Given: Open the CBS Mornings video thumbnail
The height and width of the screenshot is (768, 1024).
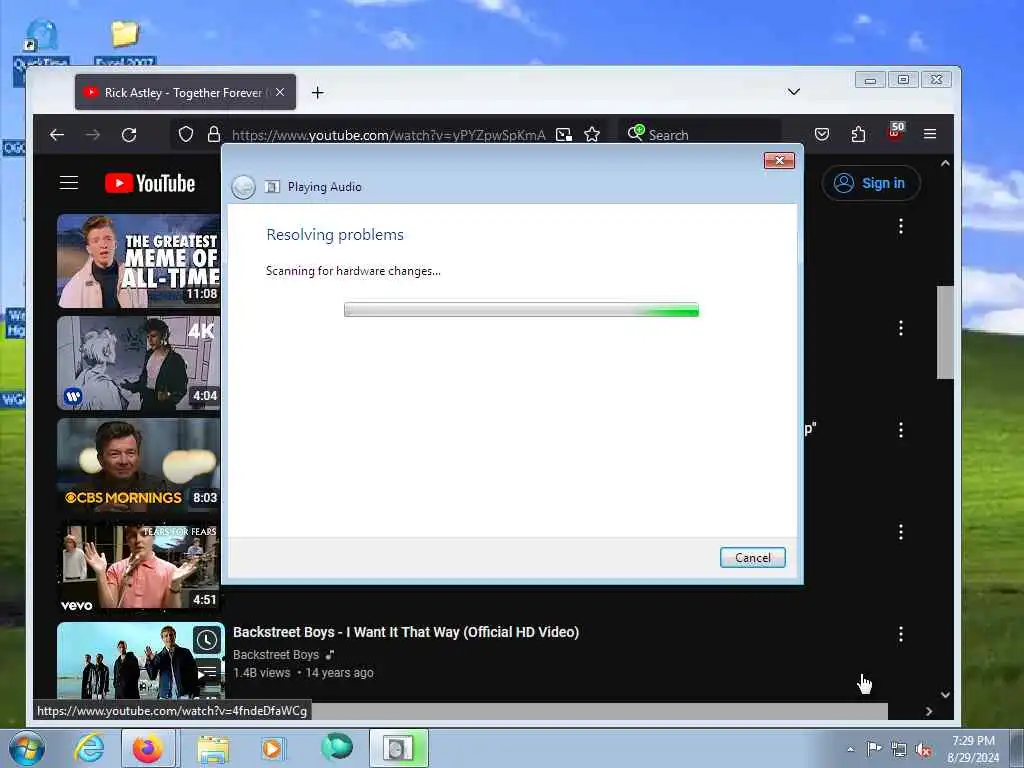Looking at the screenshot, I should click(x=138, y=465).
